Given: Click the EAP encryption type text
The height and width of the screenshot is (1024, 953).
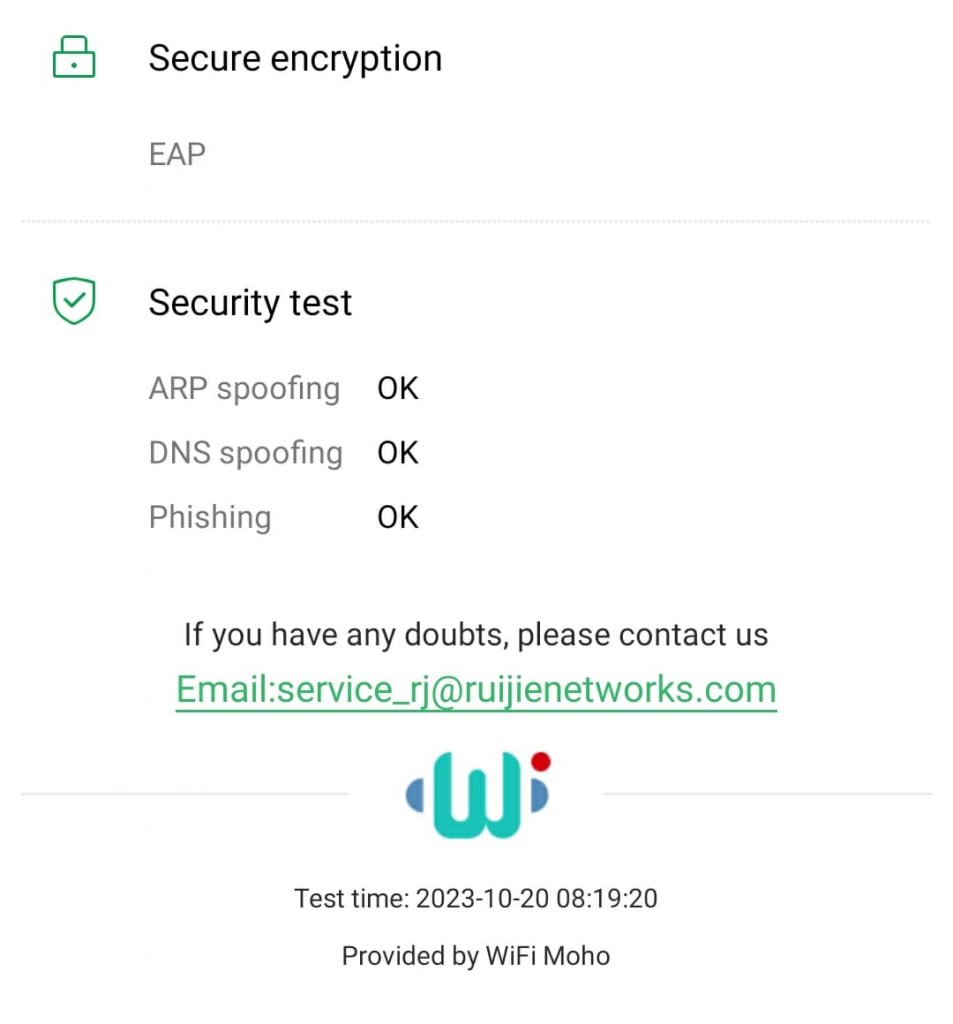Looking at the screenshot, I should click(177, 154).
